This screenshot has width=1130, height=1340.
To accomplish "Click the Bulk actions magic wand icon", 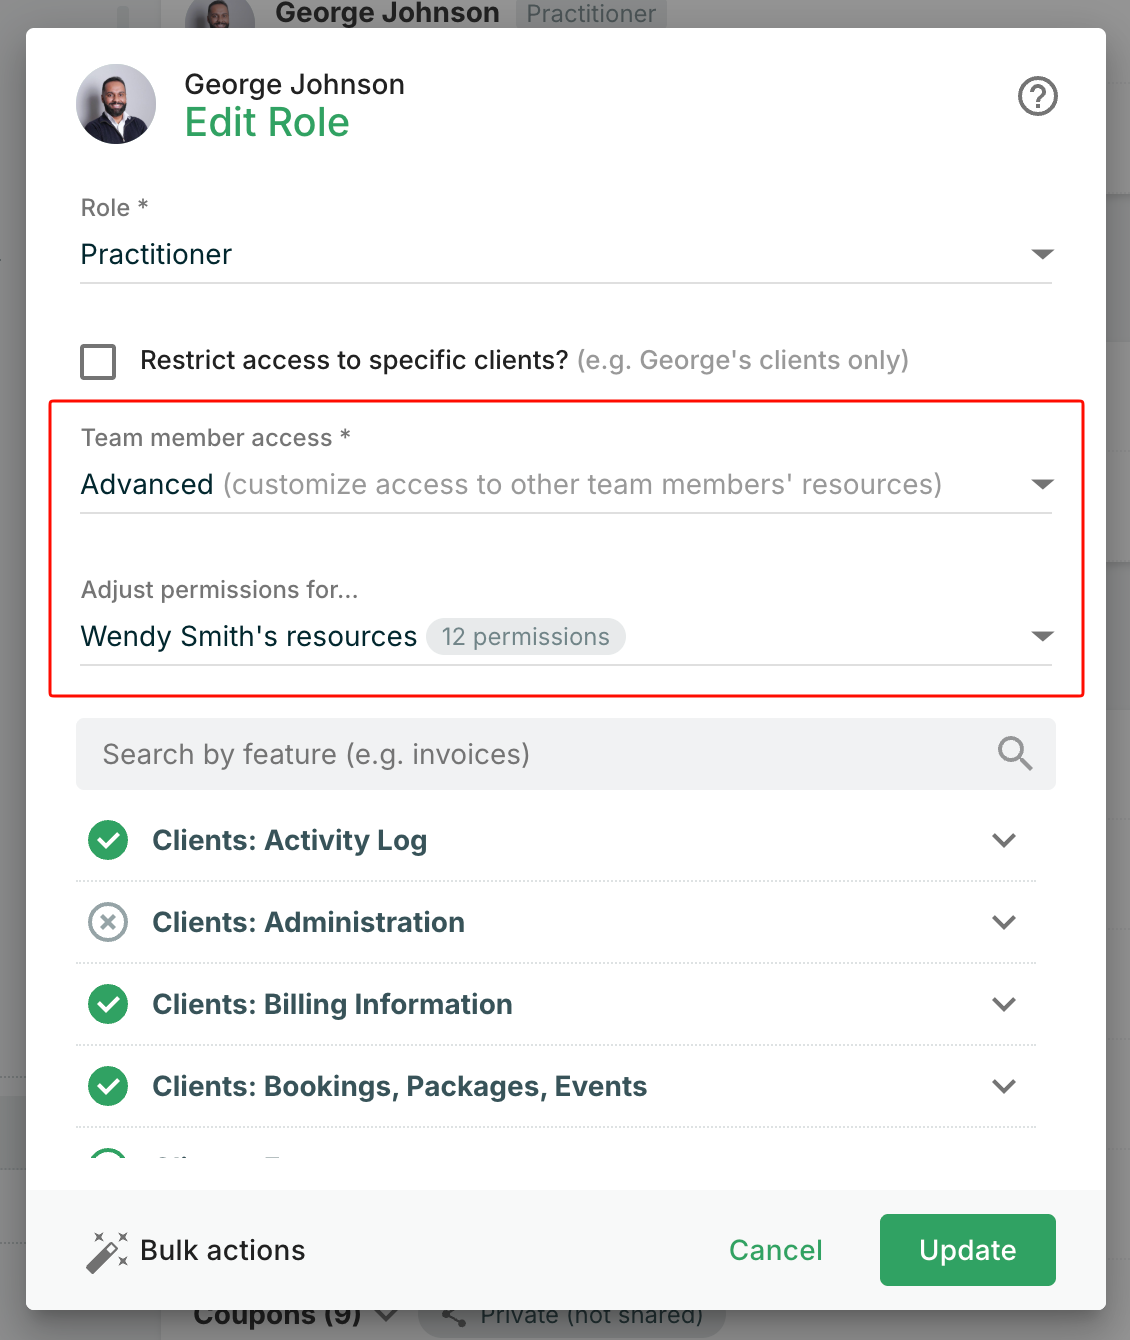I will click(x=107, y=1251).
